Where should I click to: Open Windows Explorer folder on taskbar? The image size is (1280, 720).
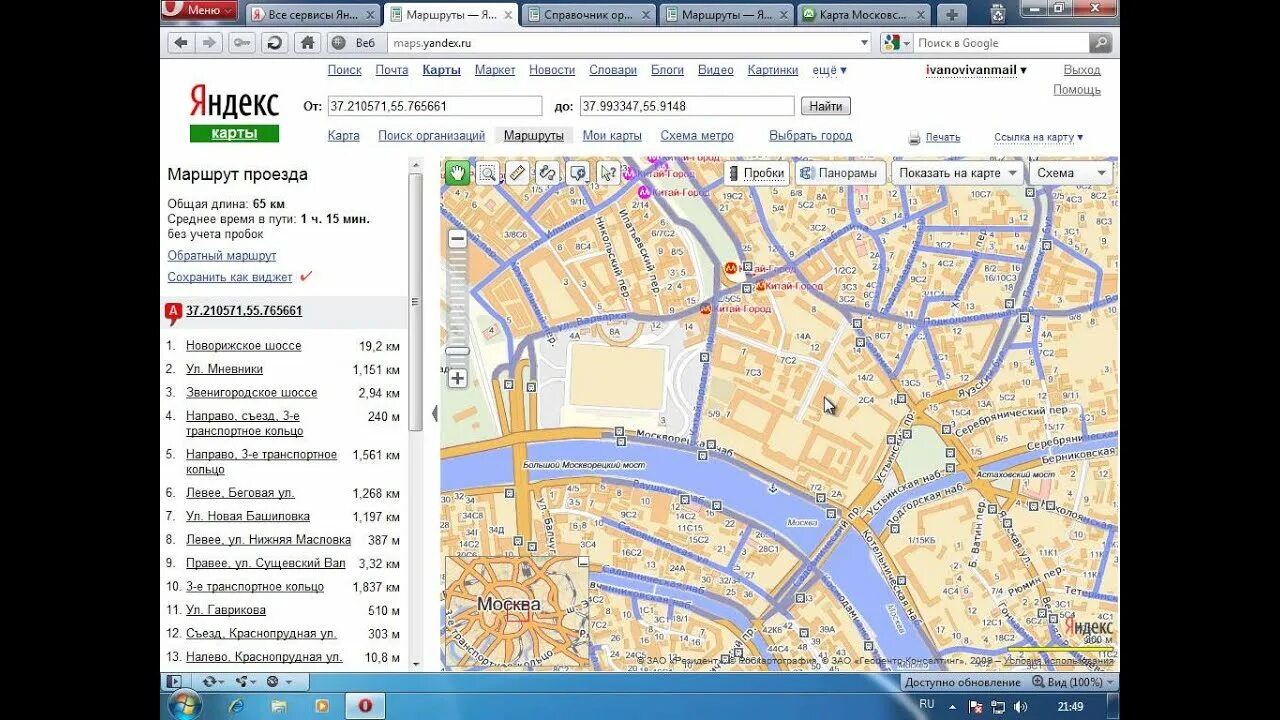click(x=279, y=706)
